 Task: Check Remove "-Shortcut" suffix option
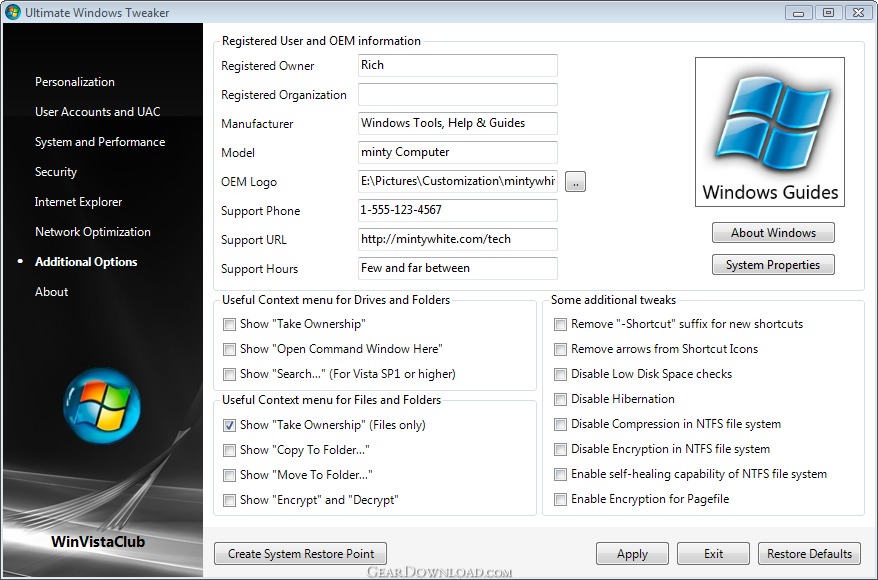click(x=560, y=324)
